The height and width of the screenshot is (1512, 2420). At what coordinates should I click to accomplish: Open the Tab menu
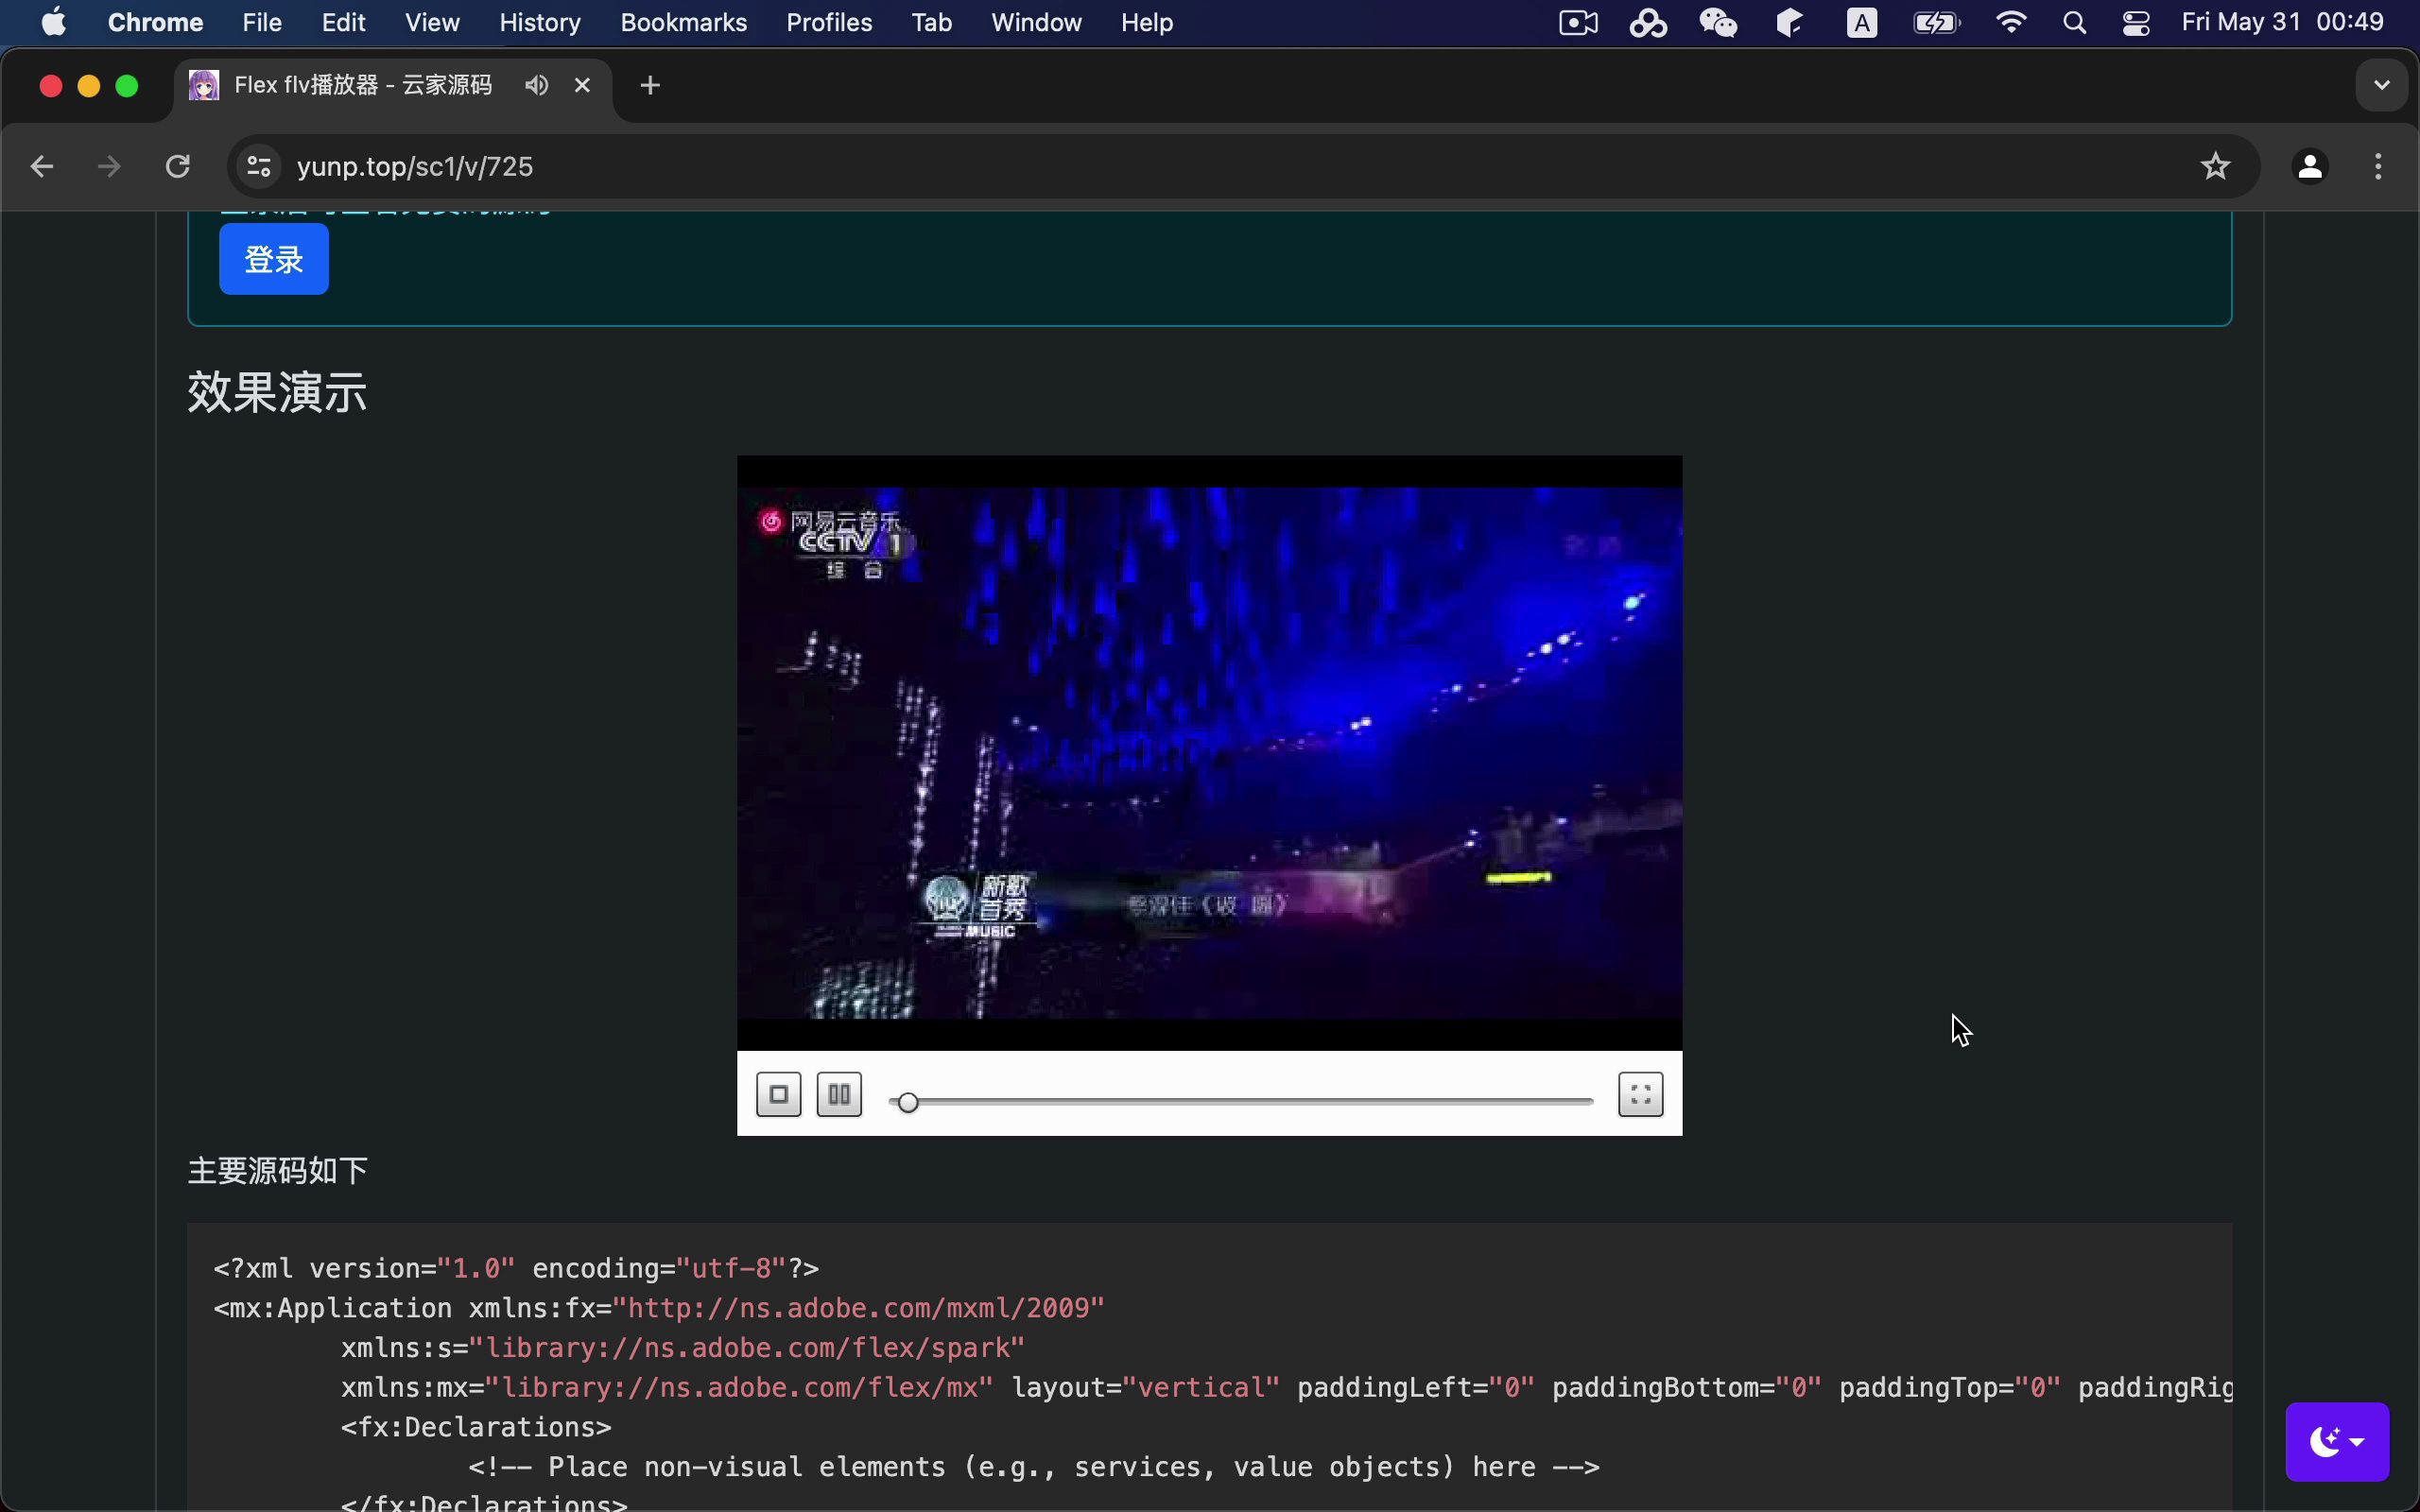point(931,22)
